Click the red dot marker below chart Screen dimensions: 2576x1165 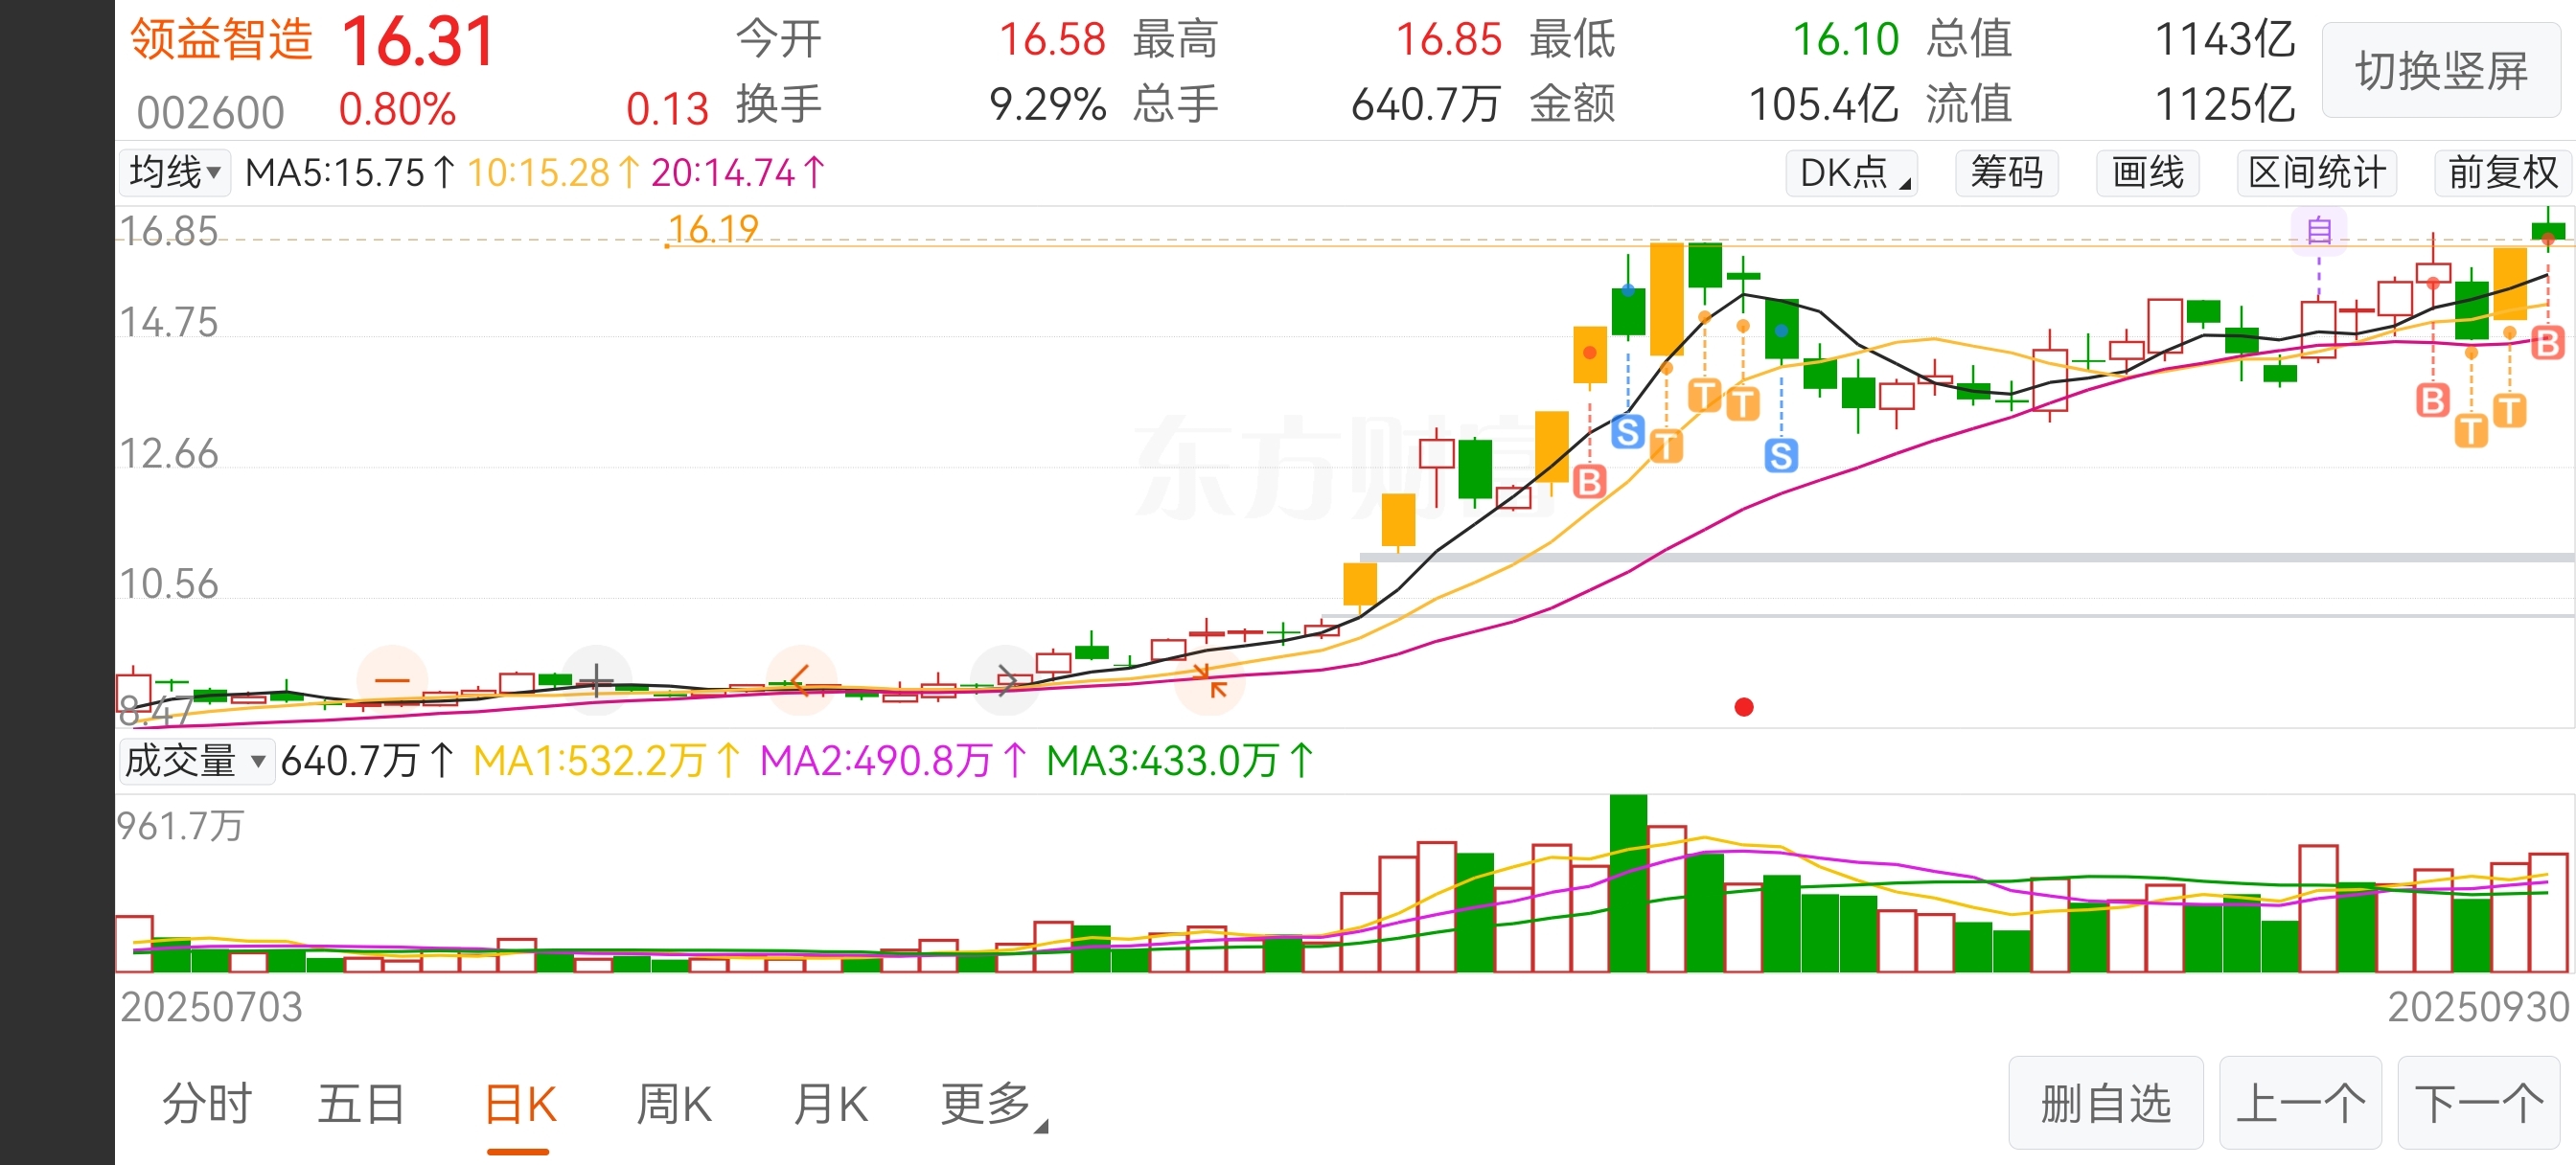1744,707
